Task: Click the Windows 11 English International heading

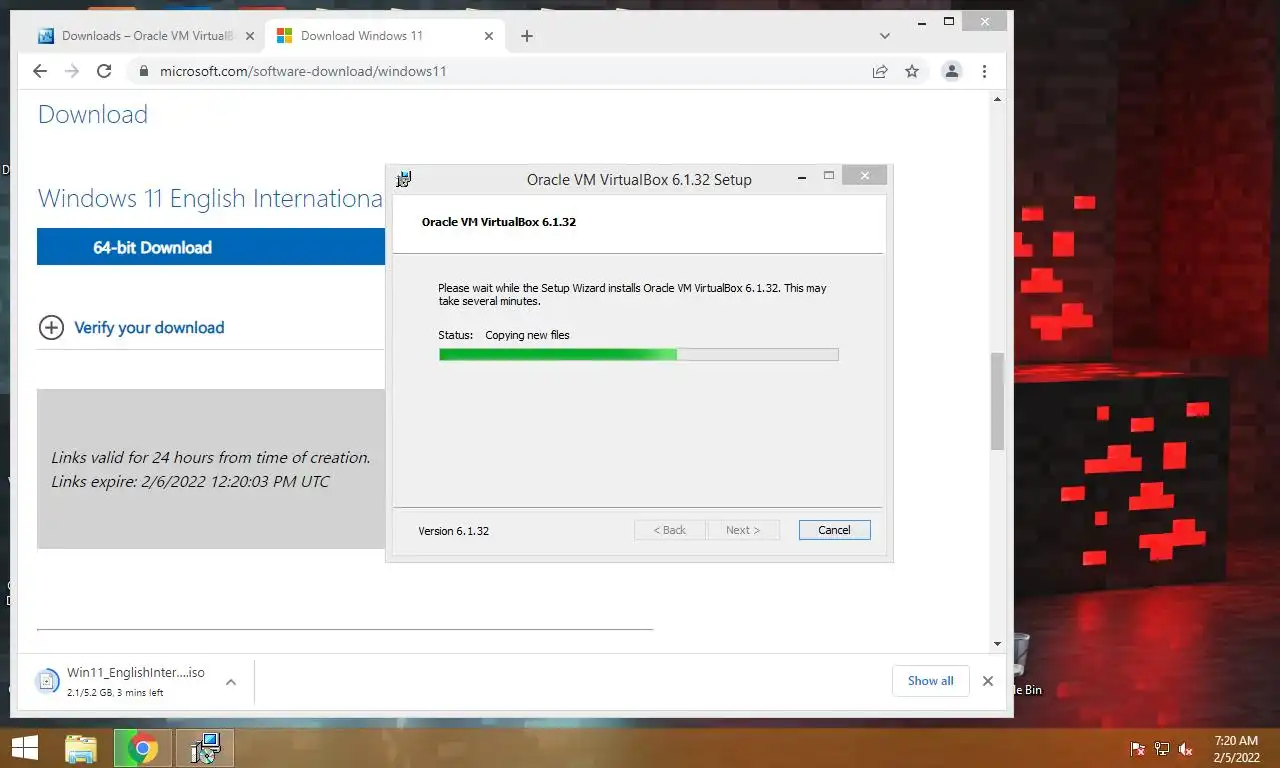Action: click(x=211, y=198)
